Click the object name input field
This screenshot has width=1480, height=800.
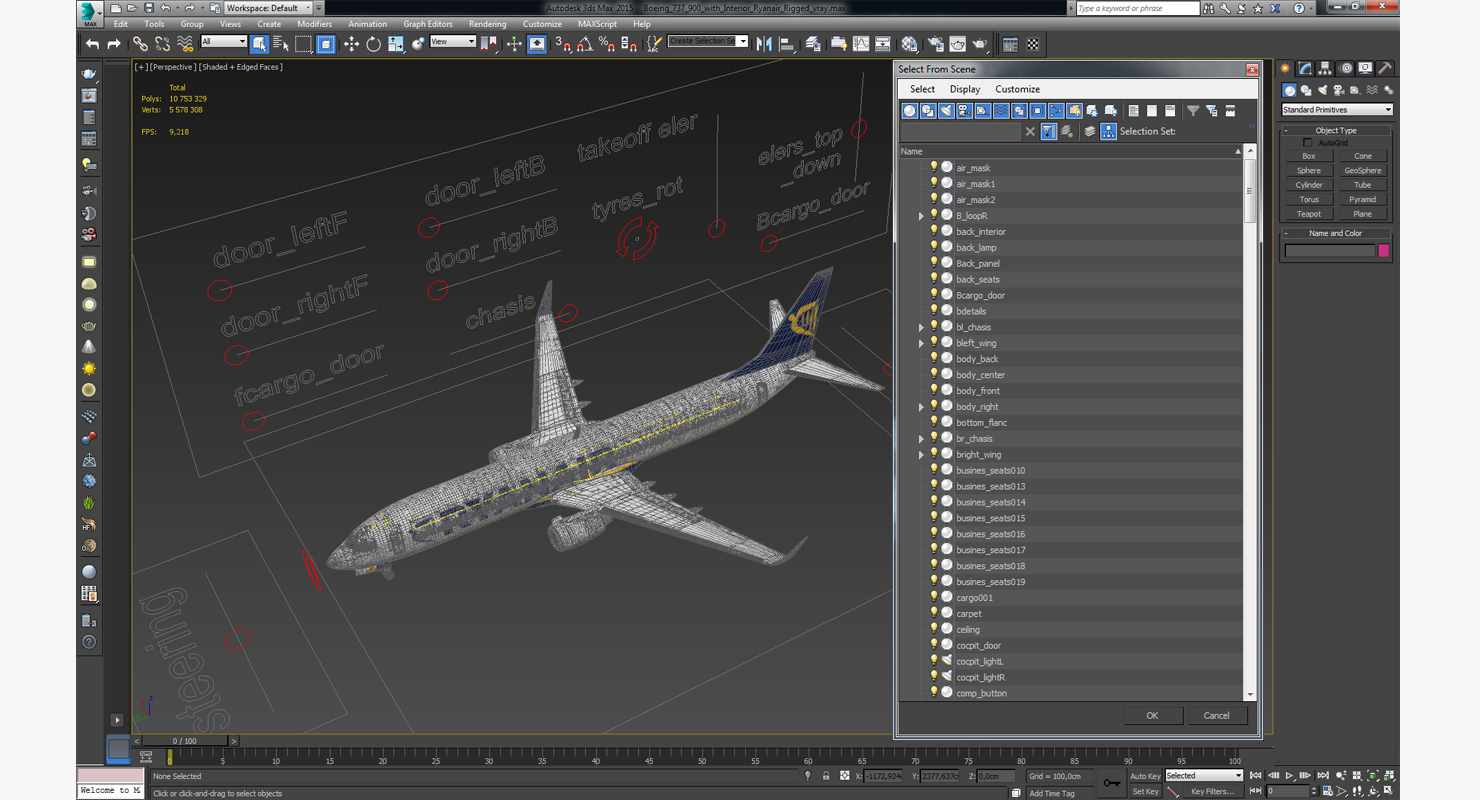(1330, 251)
